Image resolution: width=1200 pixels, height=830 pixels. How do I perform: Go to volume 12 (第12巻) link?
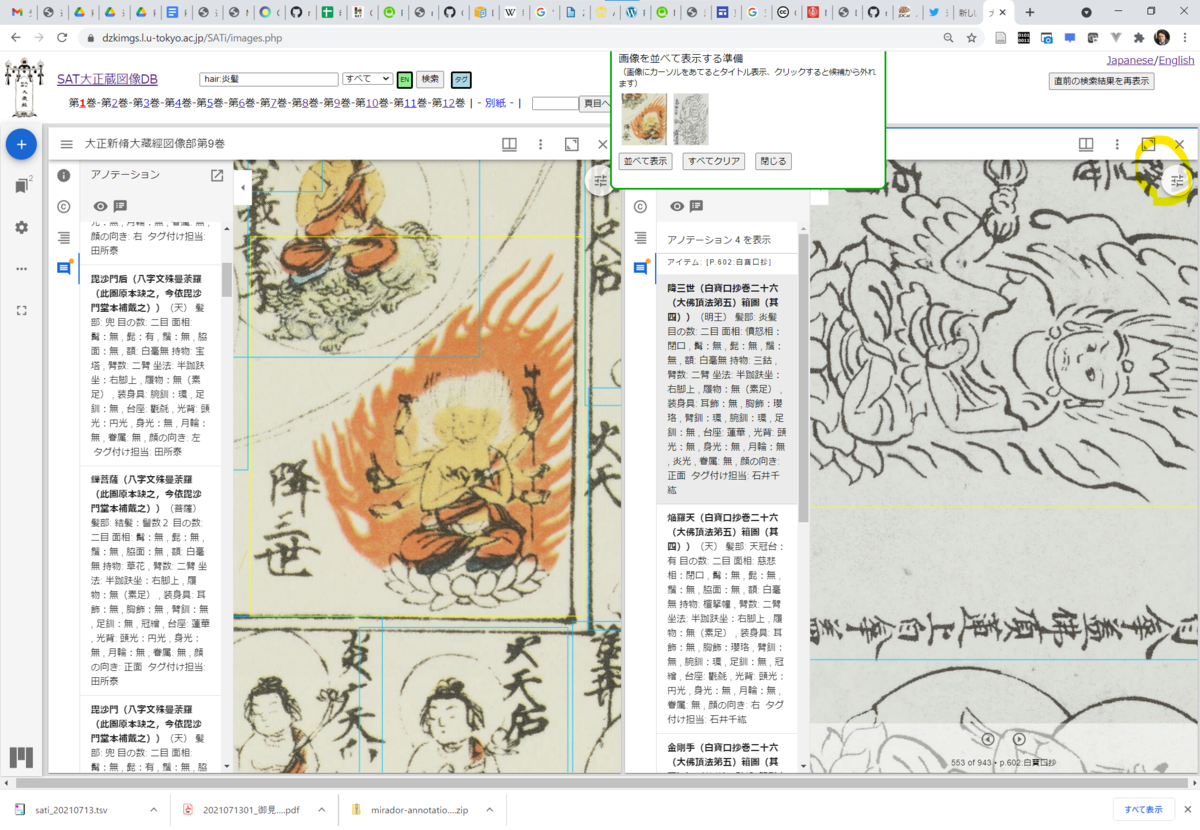pyautogui.click(x=449, y=103)
